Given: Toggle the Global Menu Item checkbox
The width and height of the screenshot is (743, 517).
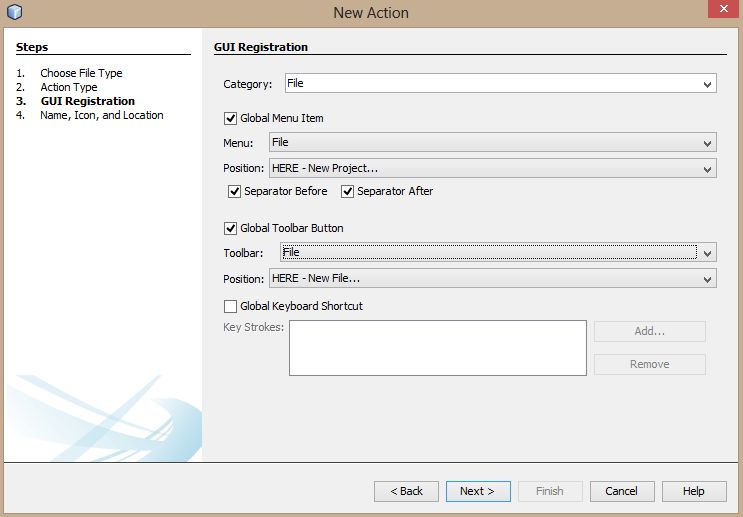Looking at the screenshot, I should pos(231,118).
